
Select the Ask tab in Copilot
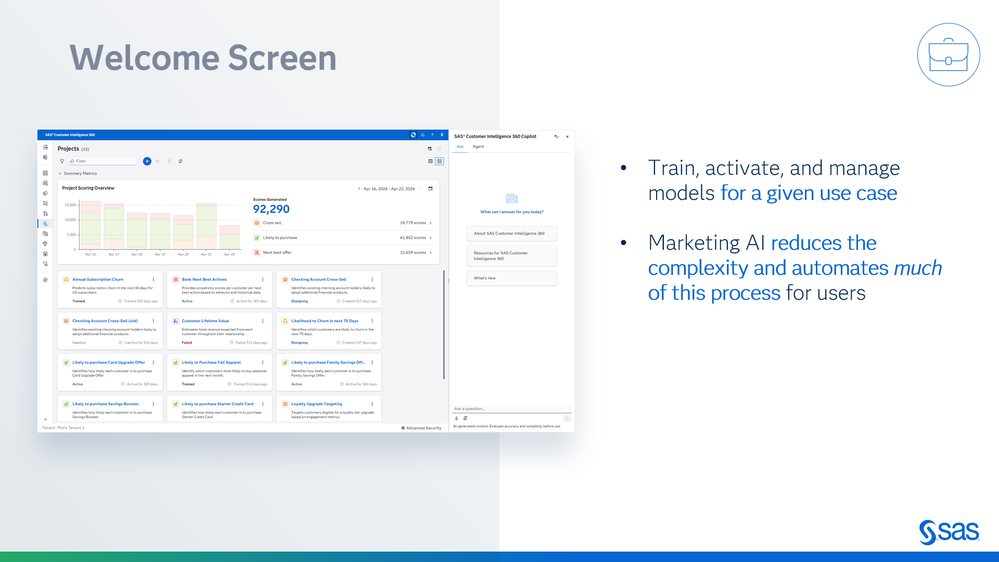click(x=460, y=147)
